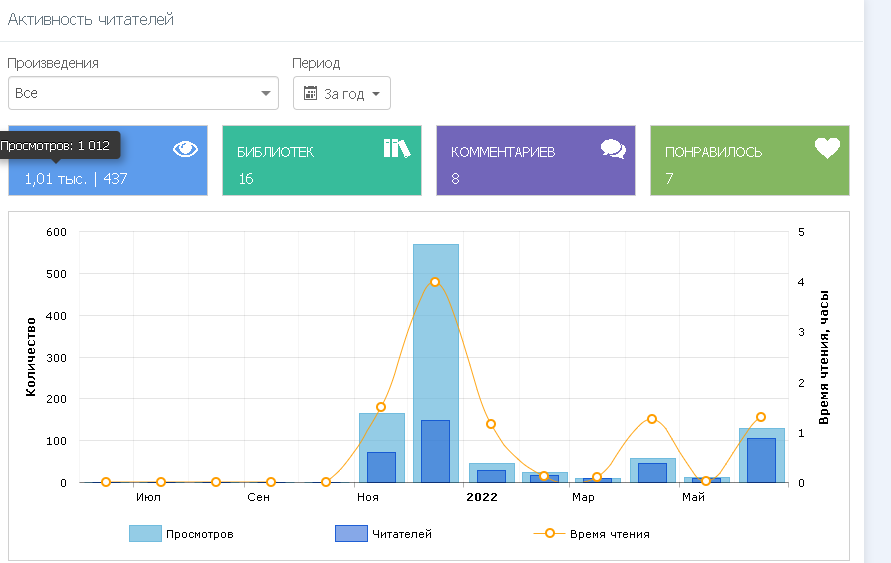This screenshot has width=891, height=563.
Task: Click the calendar icon in period selector
Action: point(310,94)
